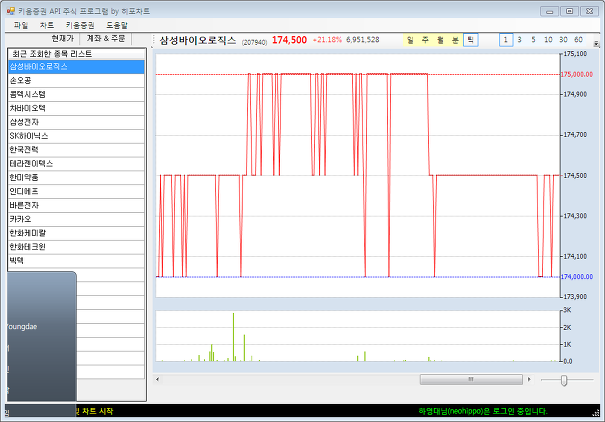Viewport: 605px width, 422px height.
Task: Switch to the 현재가 tab
Action: coord(63,39)
